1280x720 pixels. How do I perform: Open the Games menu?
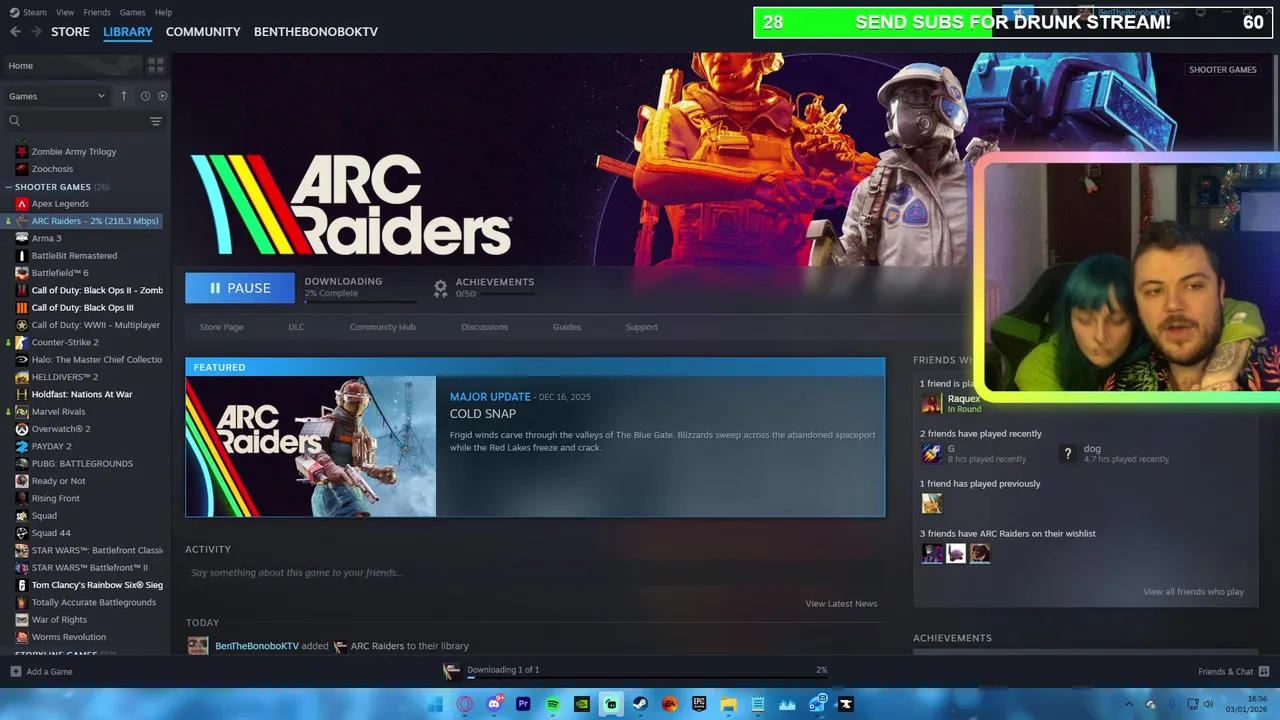[x=132, y=12]
